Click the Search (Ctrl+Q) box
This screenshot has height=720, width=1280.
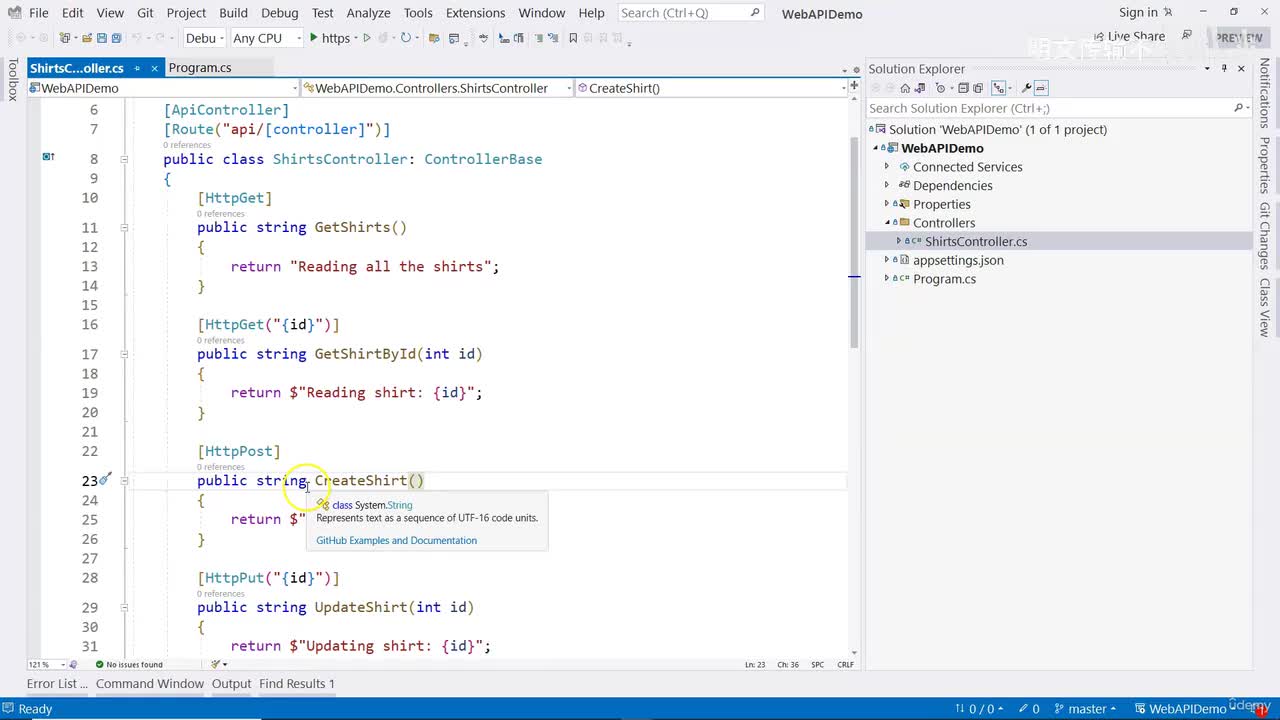tap(690, 13)
